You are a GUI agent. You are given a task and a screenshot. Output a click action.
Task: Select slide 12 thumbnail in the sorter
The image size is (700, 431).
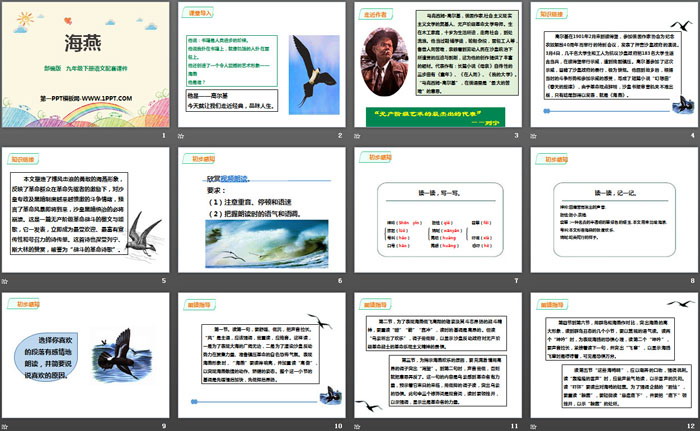click(614, 355)
